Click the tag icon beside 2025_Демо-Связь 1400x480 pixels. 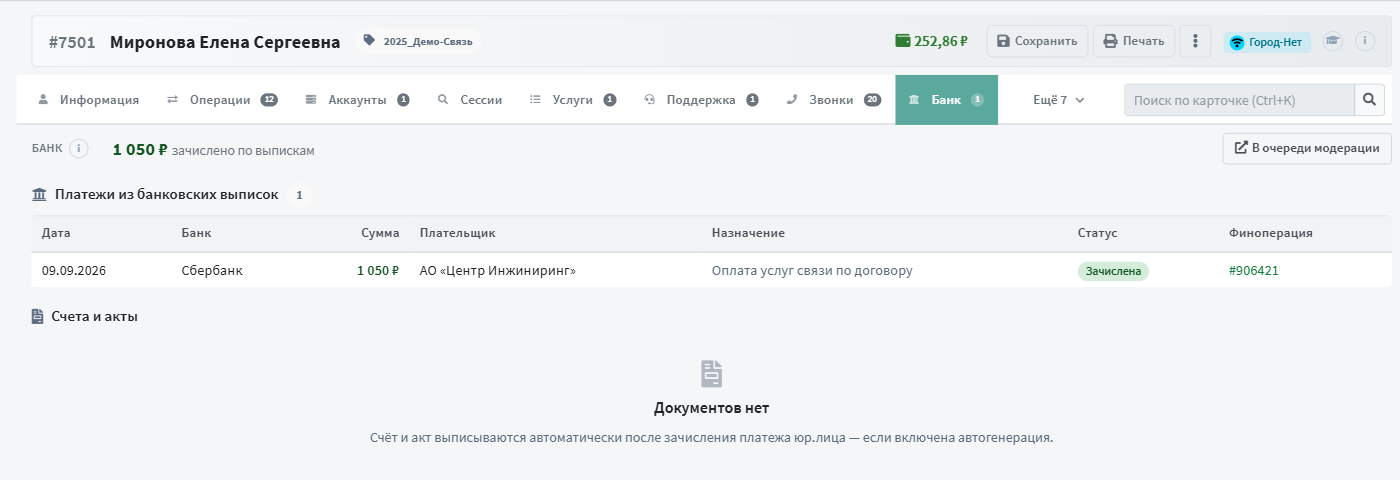point(369,41)
